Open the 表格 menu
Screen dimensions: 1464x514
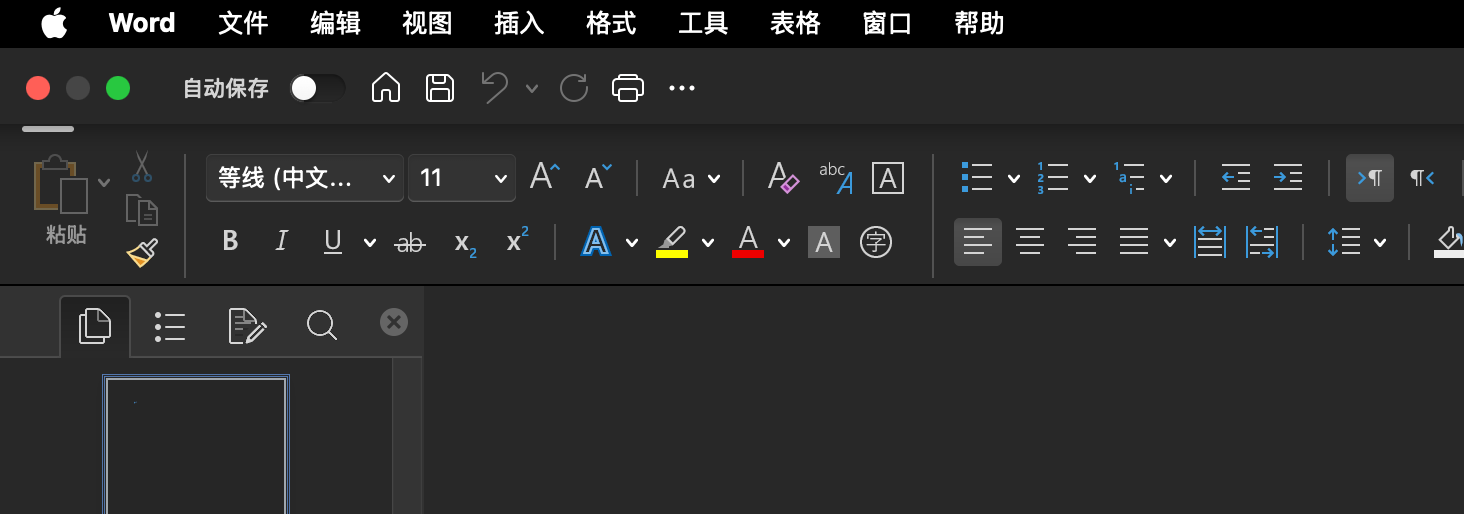coord(795,23)
